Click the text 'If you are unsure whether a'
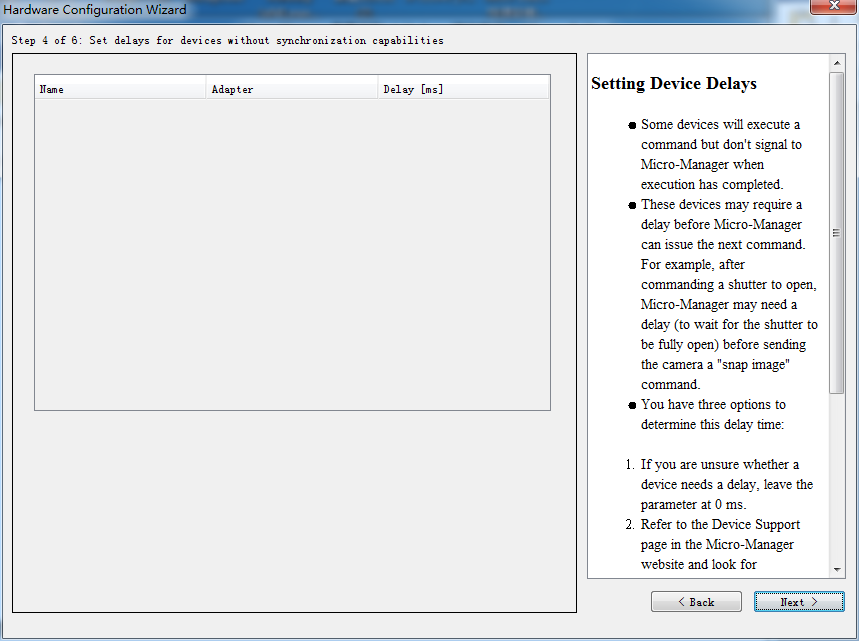The height and width of the screenshot is (641, 859). [720, 465]
